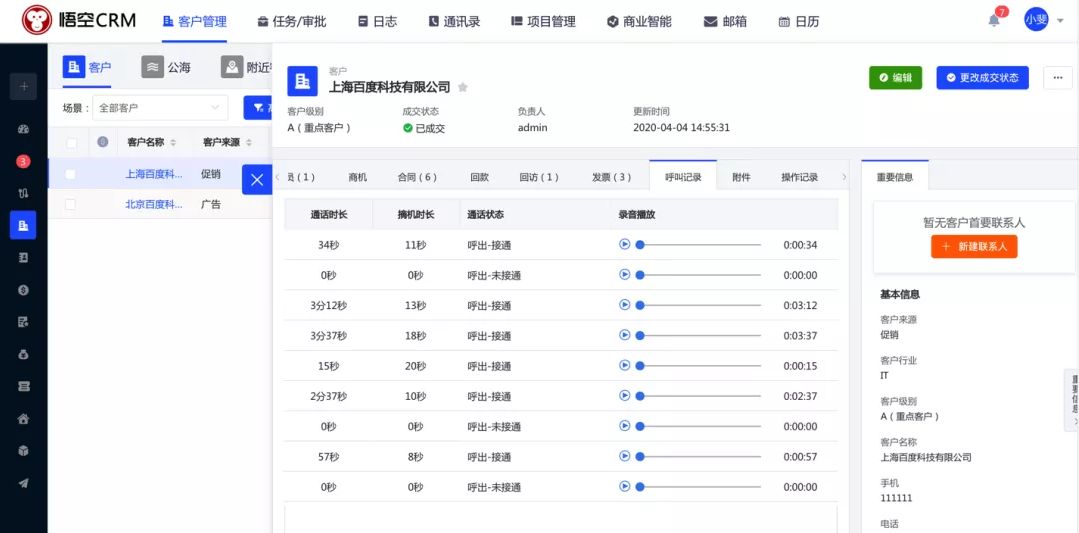Open the money bag sidebar icon
The width and height of the screenshot is (1079, 533).
point(23,354)
